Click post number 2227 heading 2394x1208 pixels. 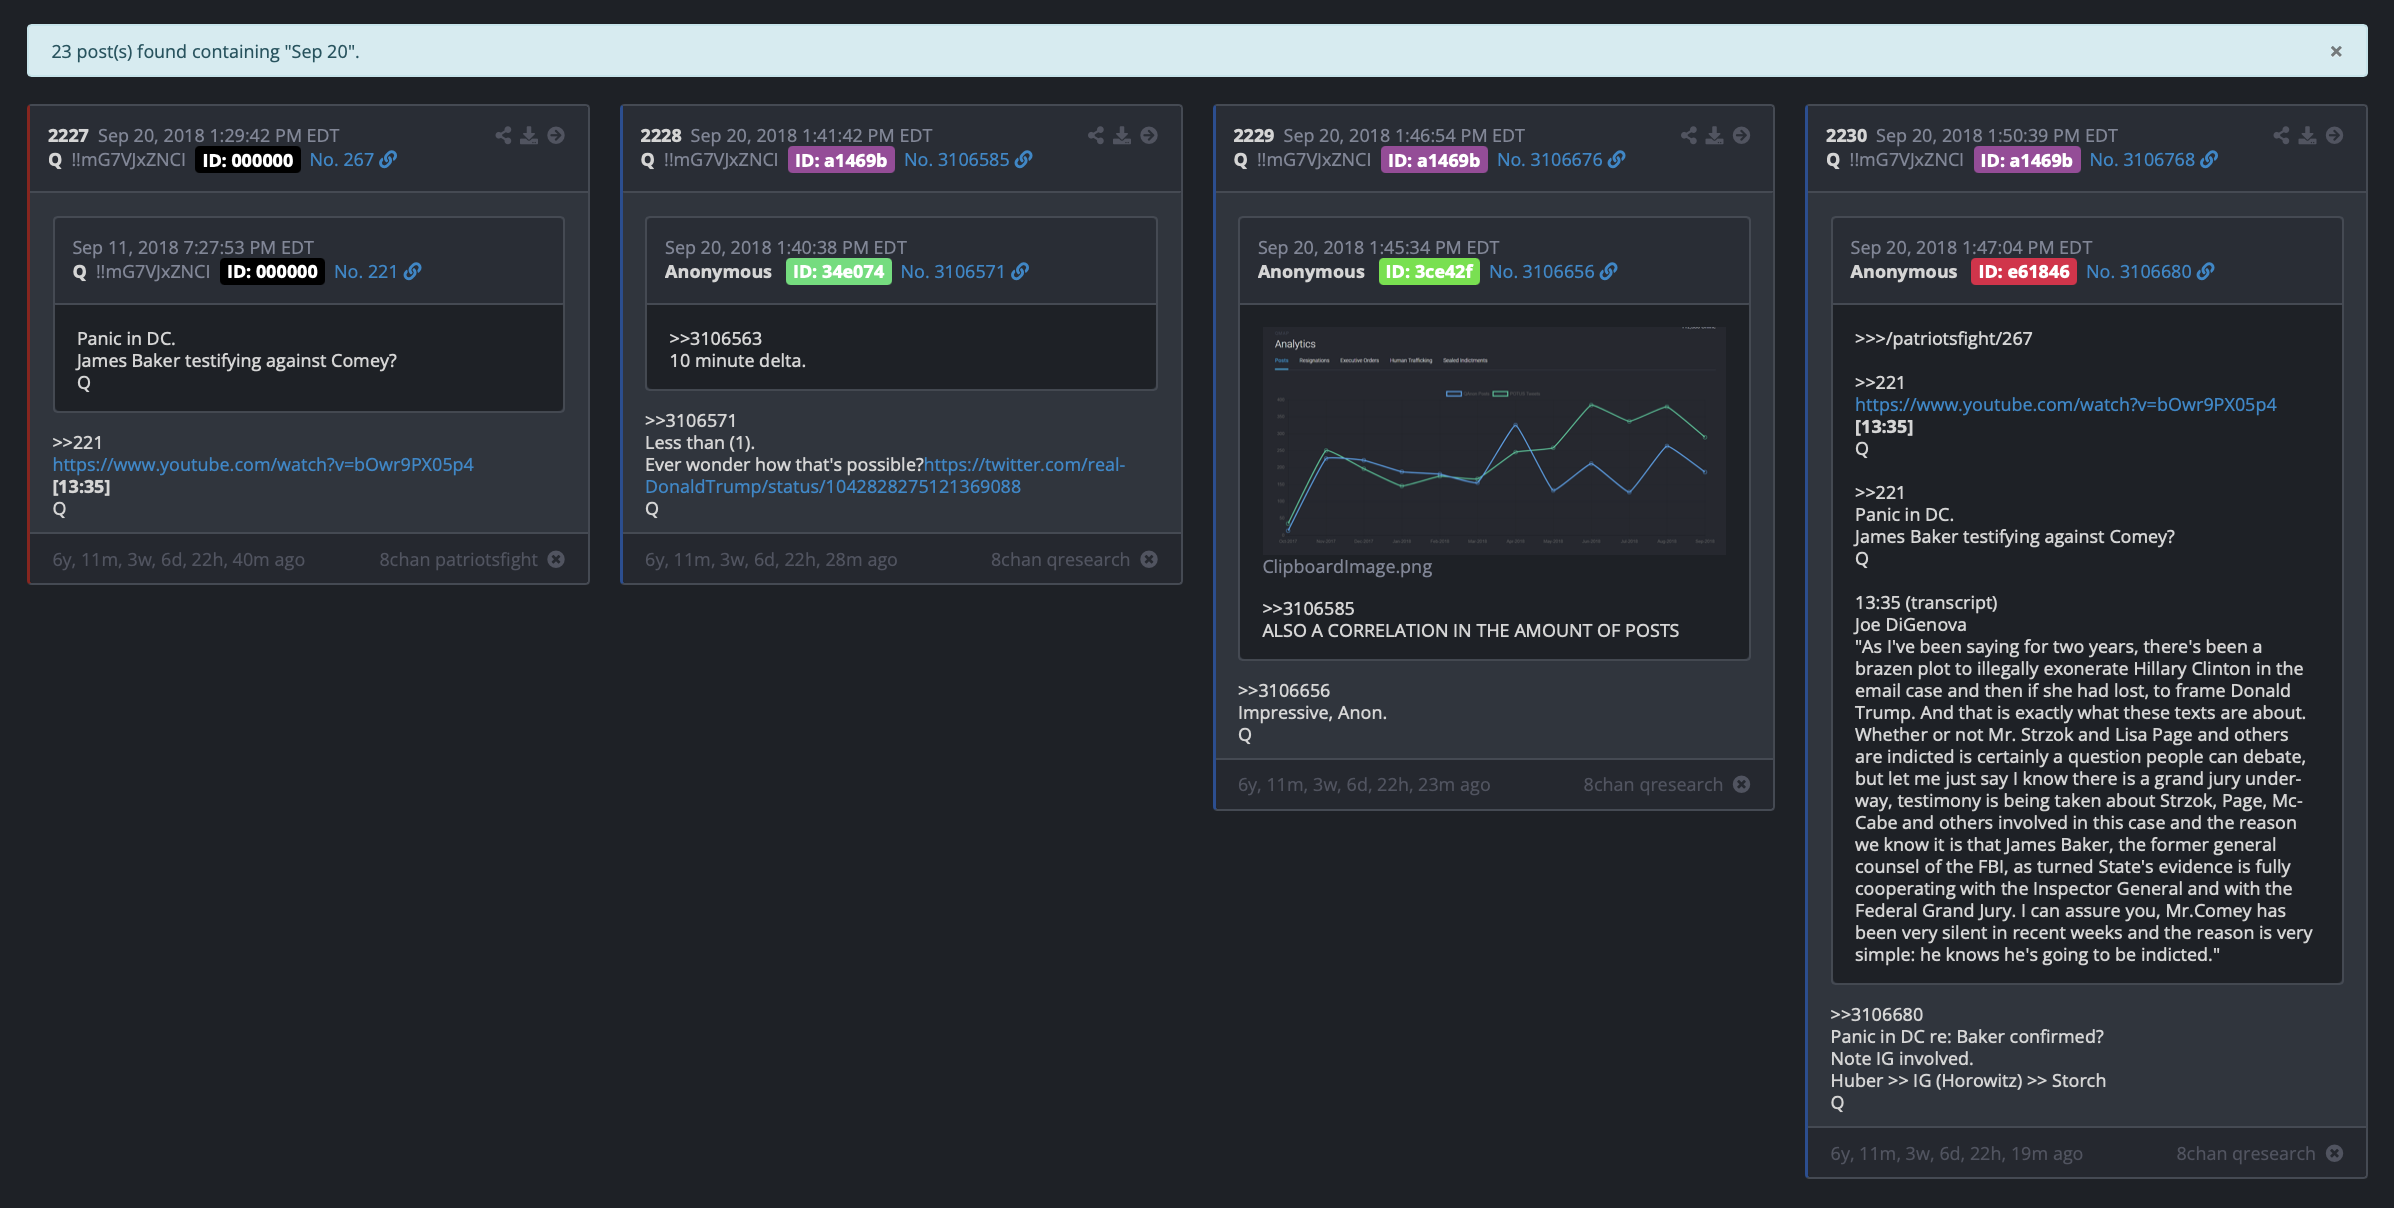(x=68, y=136)
